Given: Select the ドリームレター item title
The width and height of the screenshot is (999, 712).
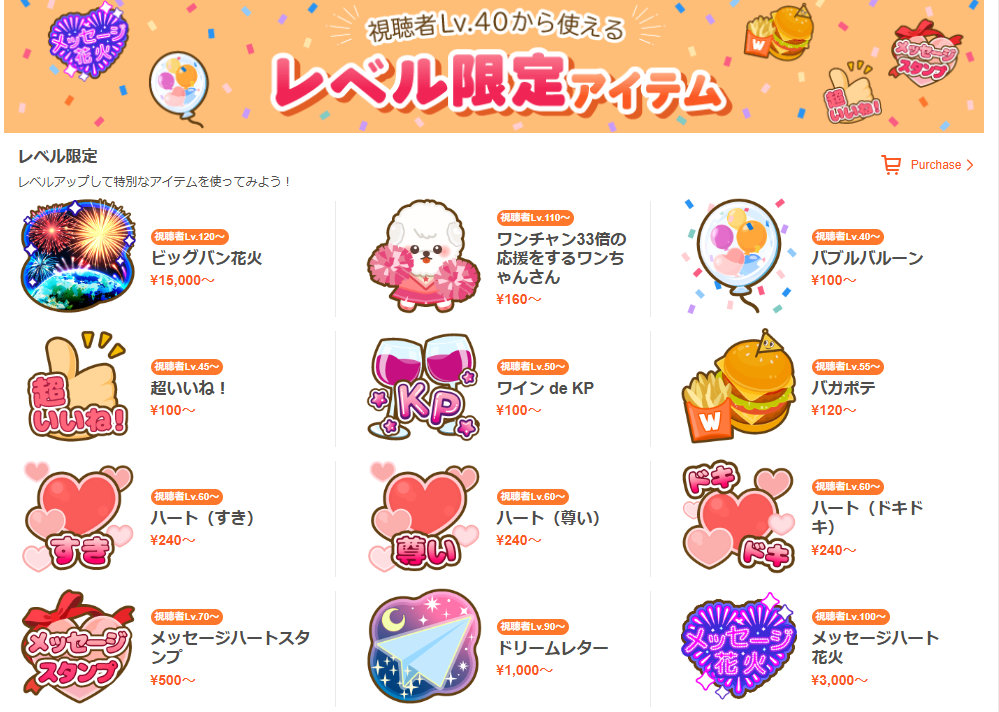Looking at the screenshot, I should point(552,648).
